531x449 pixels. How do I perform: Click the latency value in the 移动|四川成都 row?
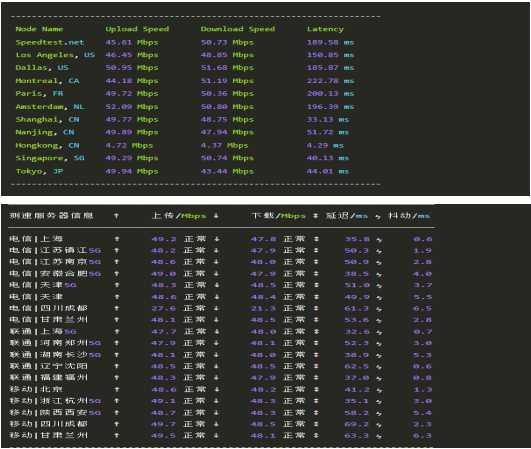pos(357,424)
